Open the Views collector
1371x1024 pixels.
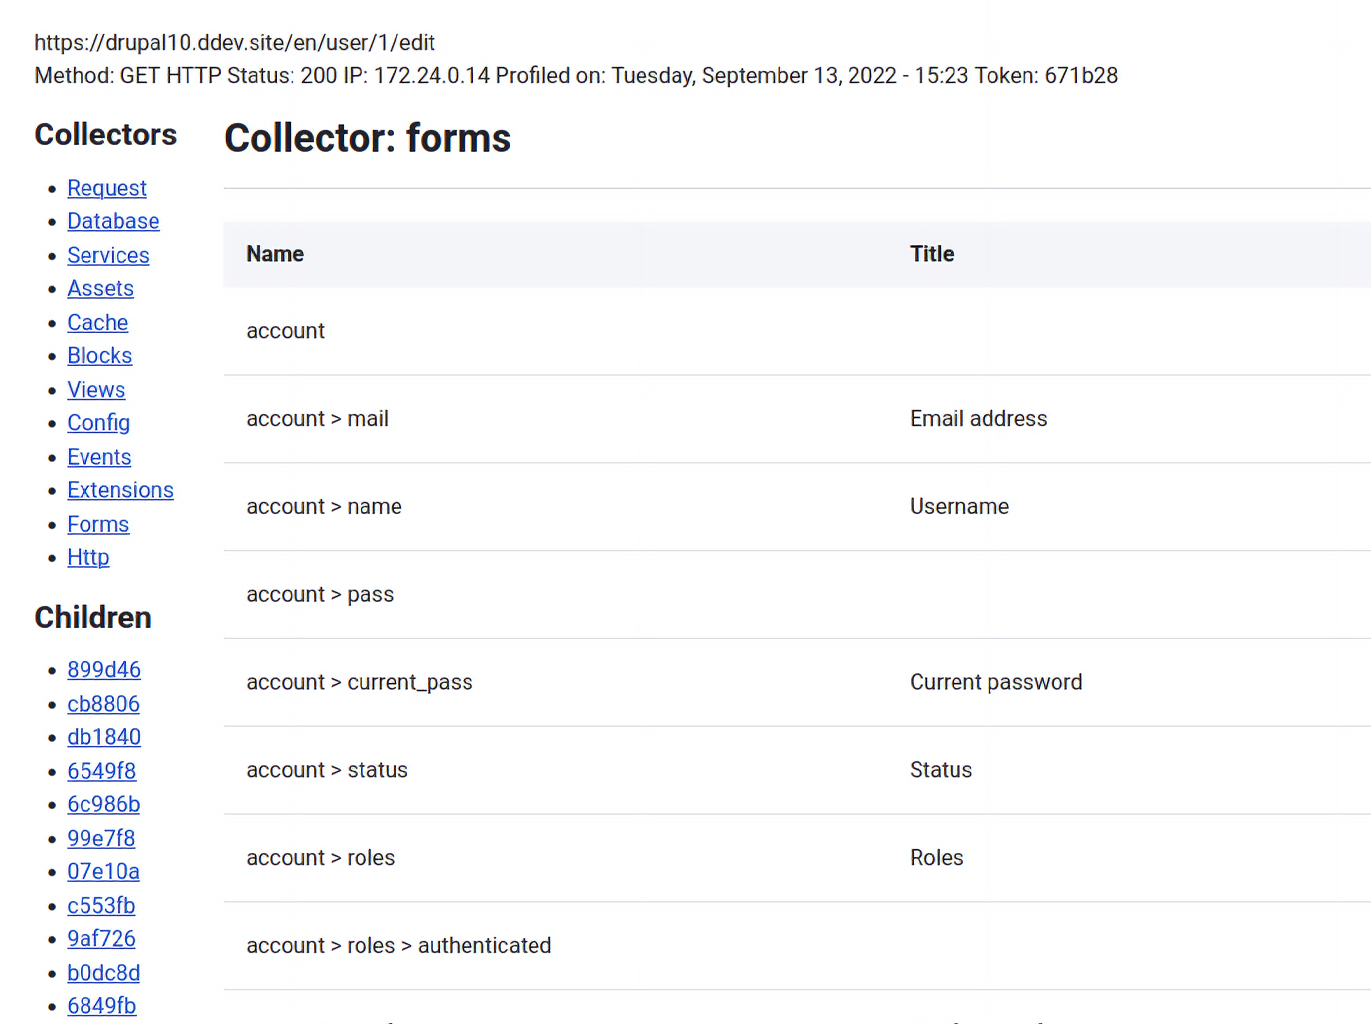coord(96,389)
